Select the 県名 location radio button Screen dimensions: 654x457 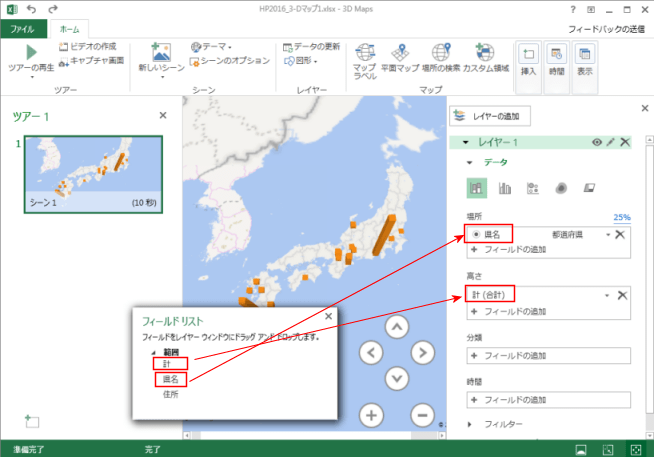[x=476, y=234]
